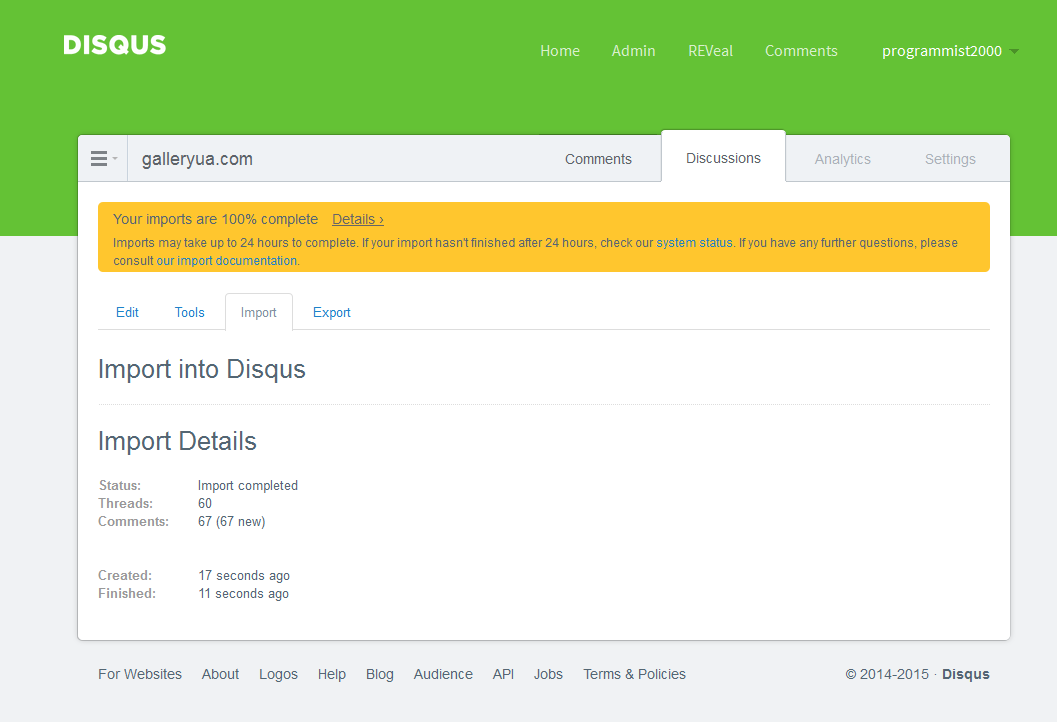Switch to the Comments tab for galleryua.com
Image resolution: width=1057 pixels, height=722 pixels.
click(x=598, y=159)
